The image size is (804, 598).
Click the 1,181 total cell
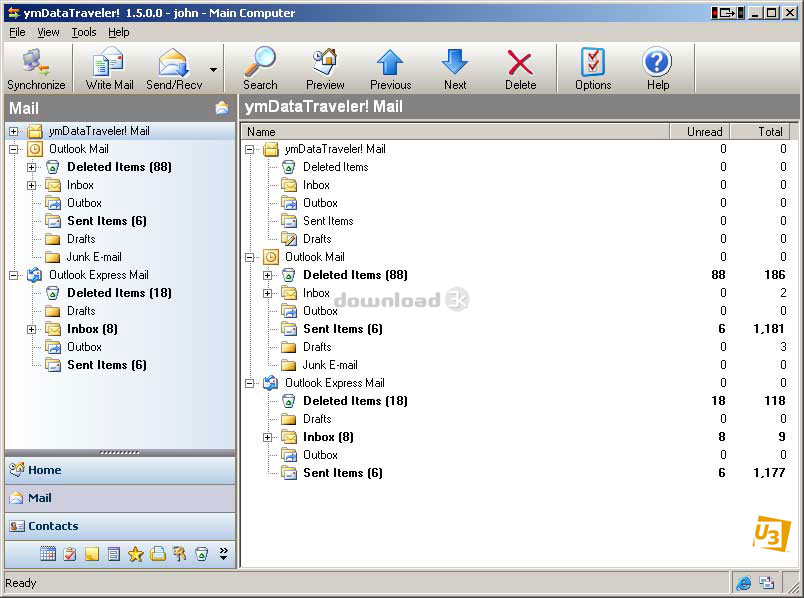click(x=769, y=329)
